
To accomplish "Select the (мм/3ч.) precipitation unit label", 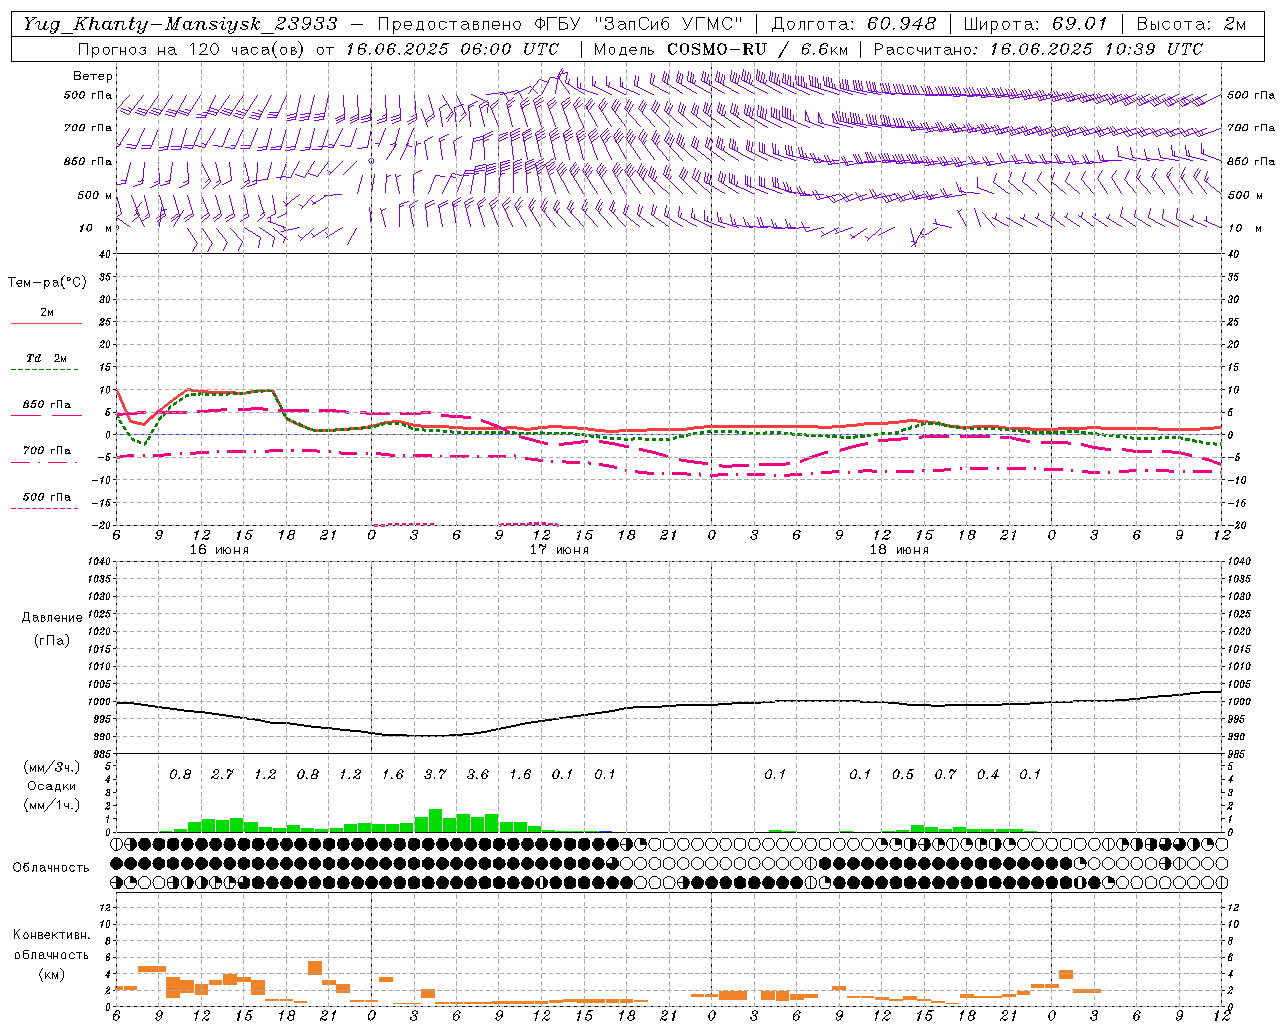I will pyautogui.click(x=51, y=767).
